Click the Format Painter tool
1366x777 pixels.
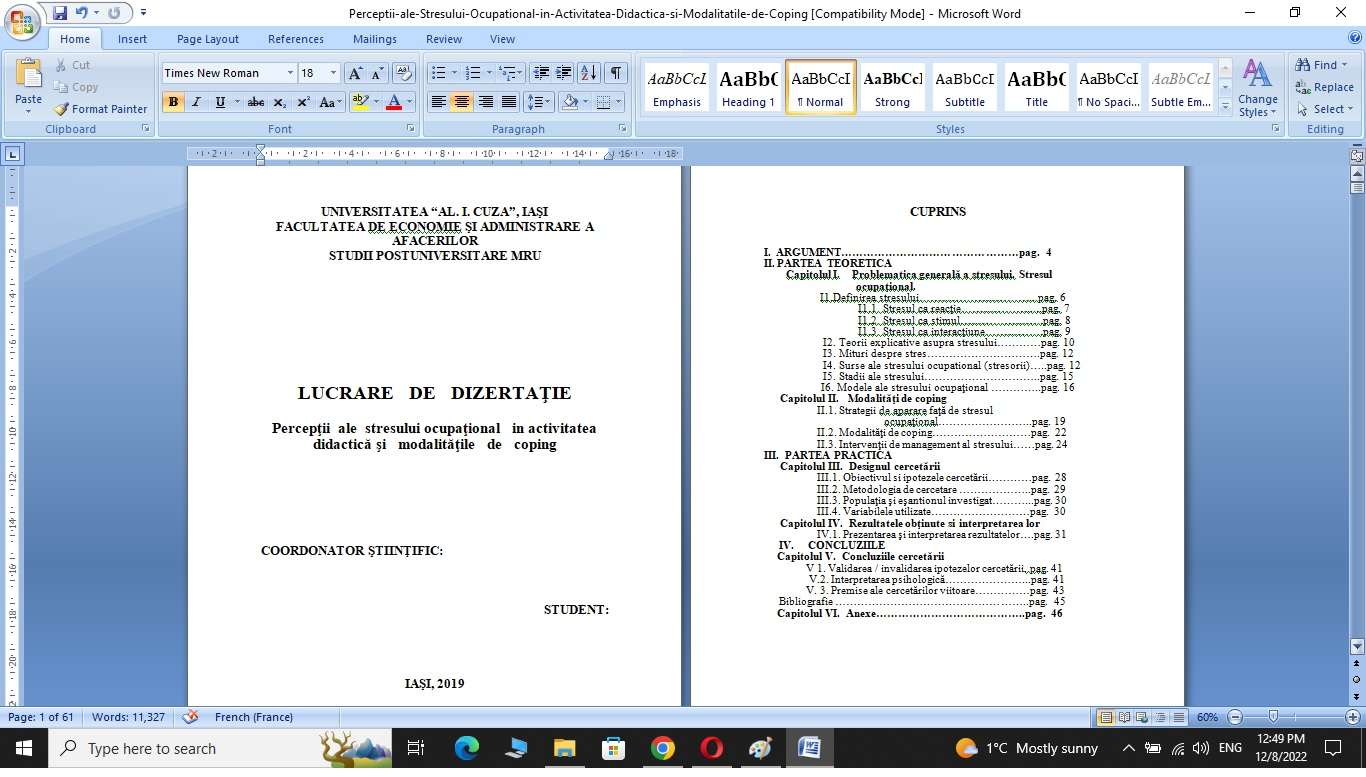pyautogui.click(x=100, y=109)
